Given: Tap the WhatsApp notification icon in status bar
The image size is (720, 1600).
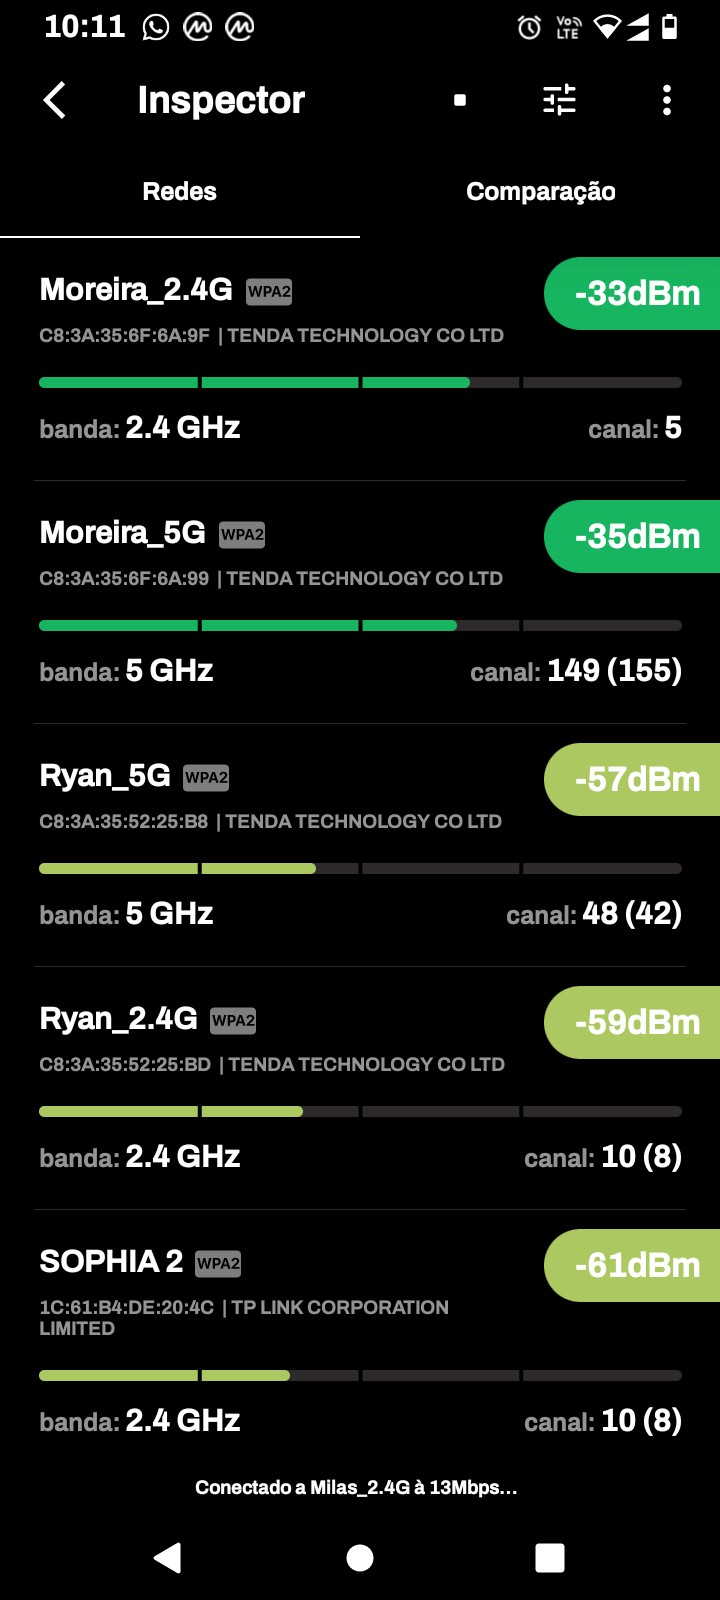Looking at the screenshot, I should click(x=156, y=27).
